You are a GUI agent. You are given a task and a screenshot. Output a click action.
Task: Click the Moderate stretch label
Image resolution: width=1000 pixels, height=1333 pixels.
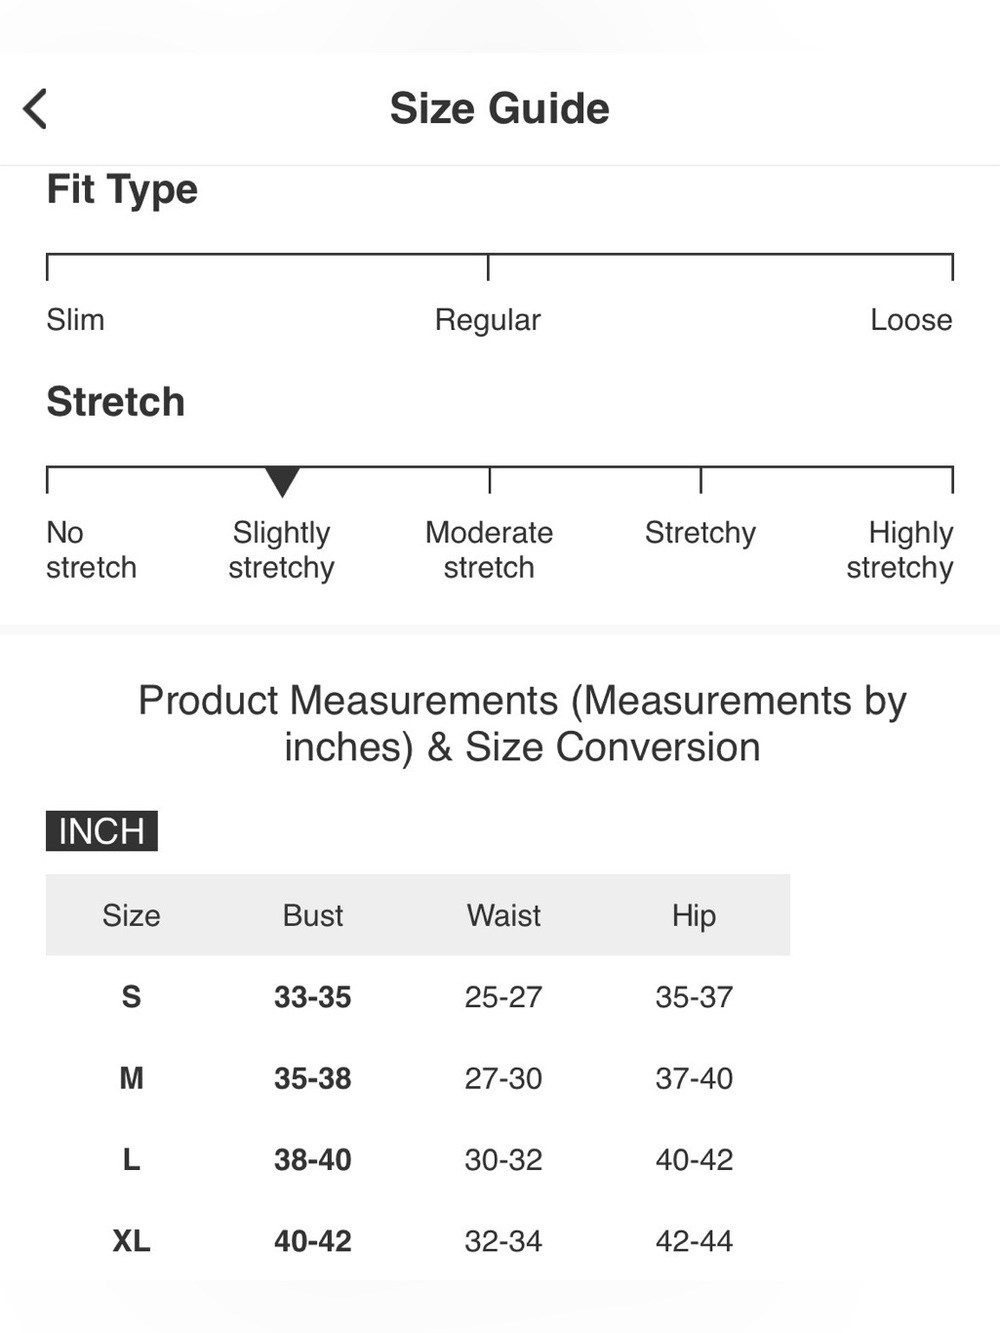tap(489, 550)
